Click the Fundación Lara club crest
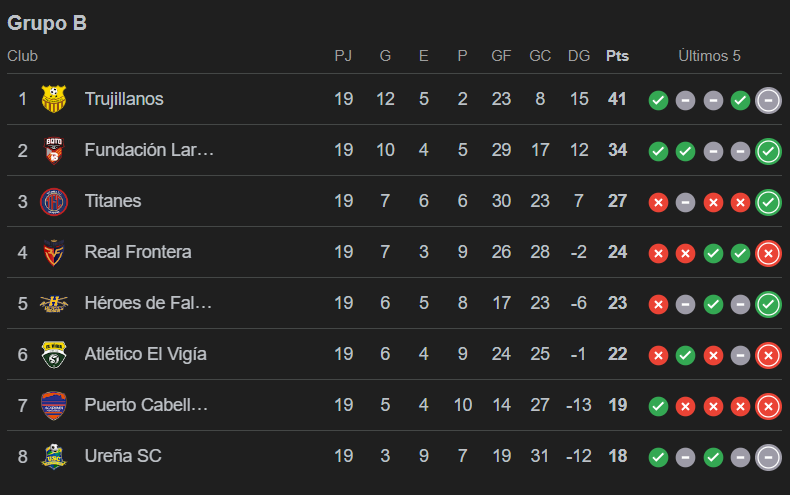This screenshot has width=790, height=495. 53,150
